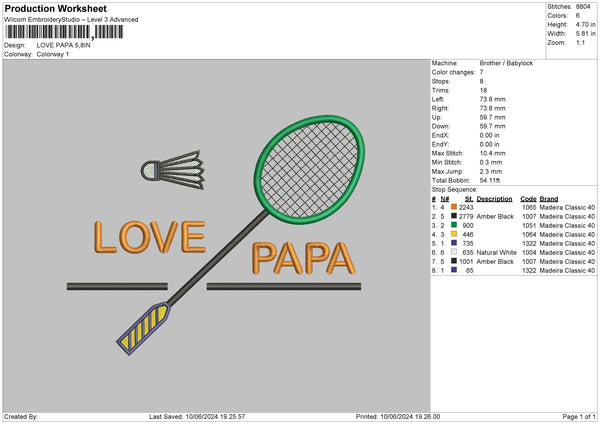Click the Max Stitch value 10.4 mm
The width and height of the screenshot is (600, 424).
[x=492, y=153]
